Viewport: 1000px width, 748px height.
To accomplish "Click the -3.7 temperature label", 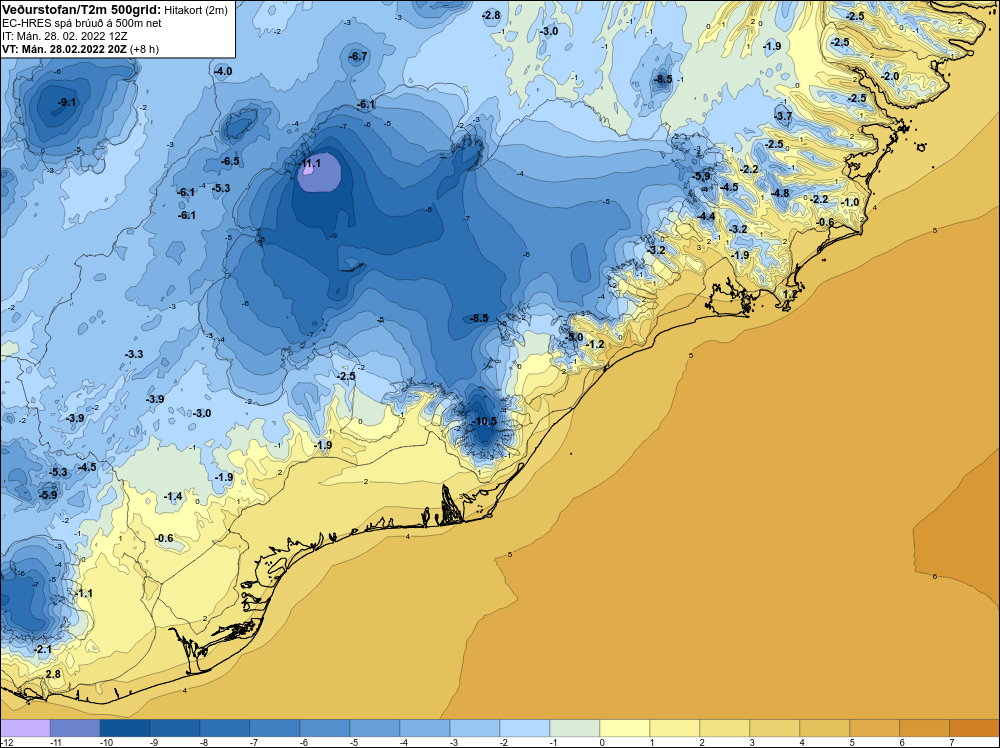I will 783,115.
